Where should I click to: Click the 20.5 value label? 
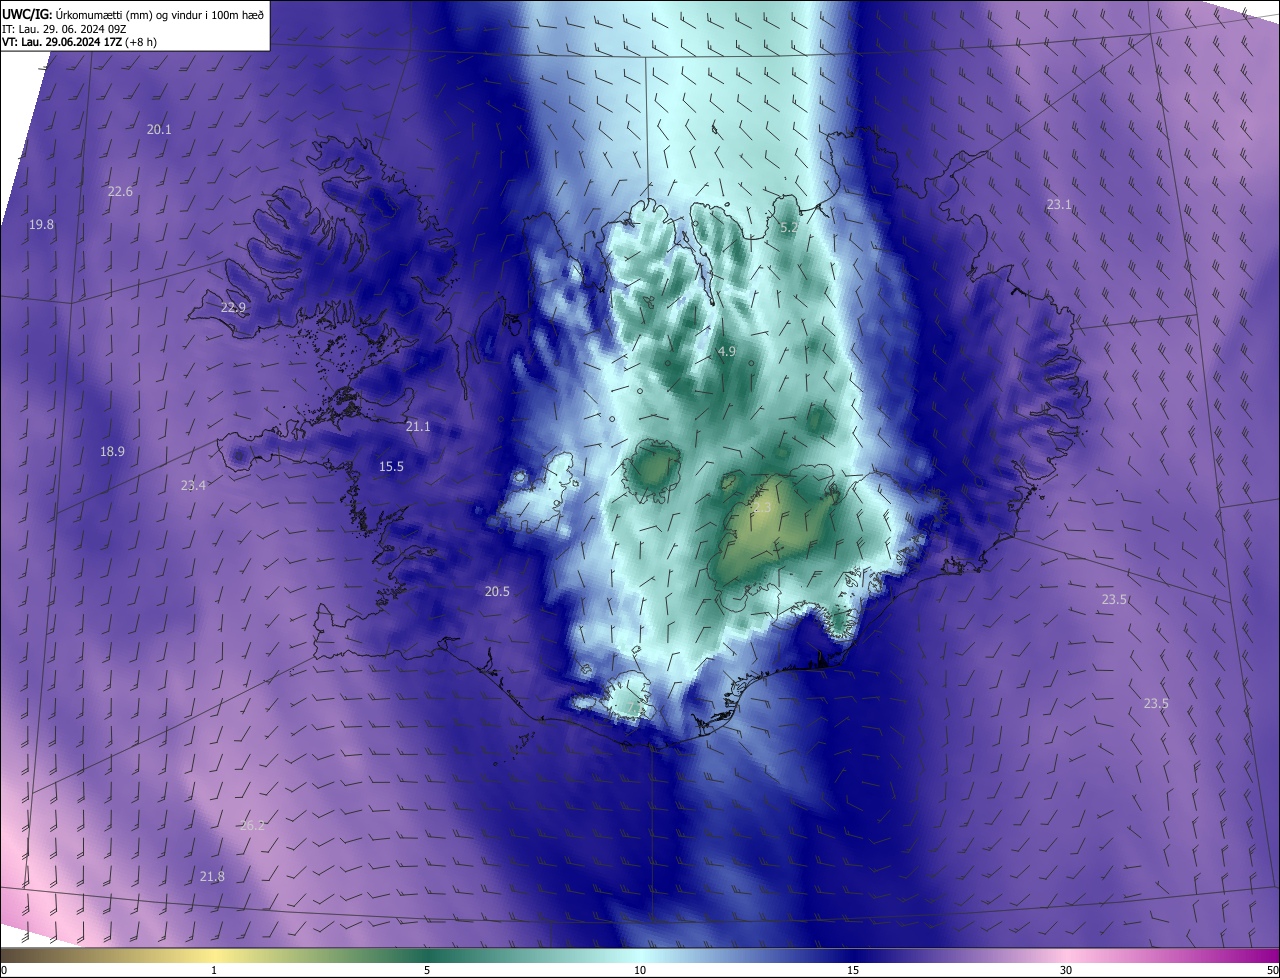coord(497,592)
